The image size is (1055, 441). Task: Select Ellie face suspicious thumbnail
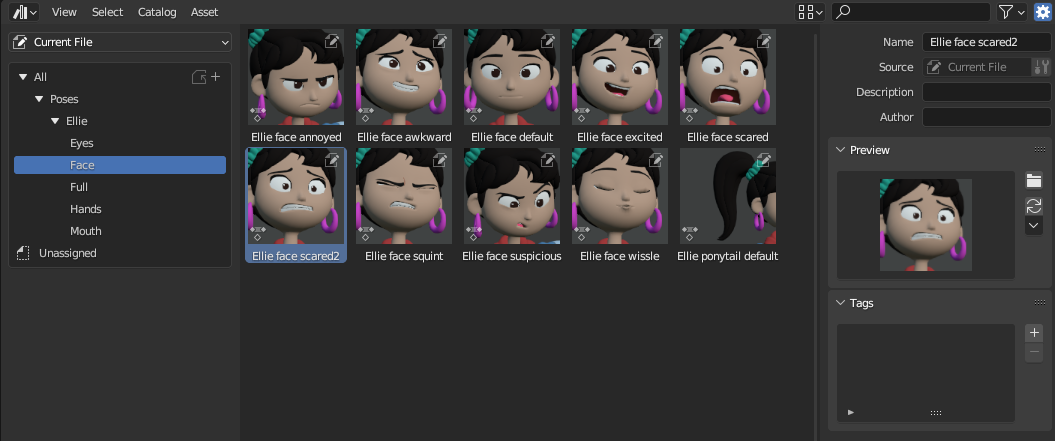point(512,196)
